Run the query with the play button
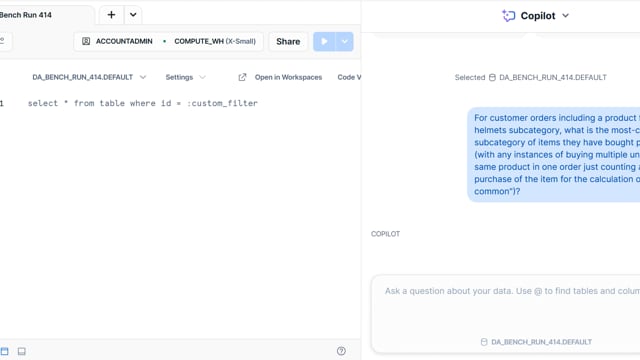This screenshot has height=360, width=640. click(x=324, y=42)
